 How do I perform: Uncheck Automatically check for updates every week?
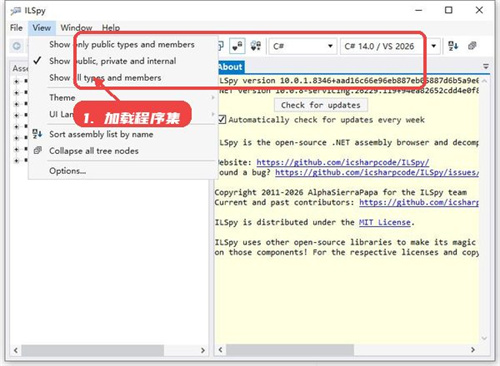click(x=222, y=119)
